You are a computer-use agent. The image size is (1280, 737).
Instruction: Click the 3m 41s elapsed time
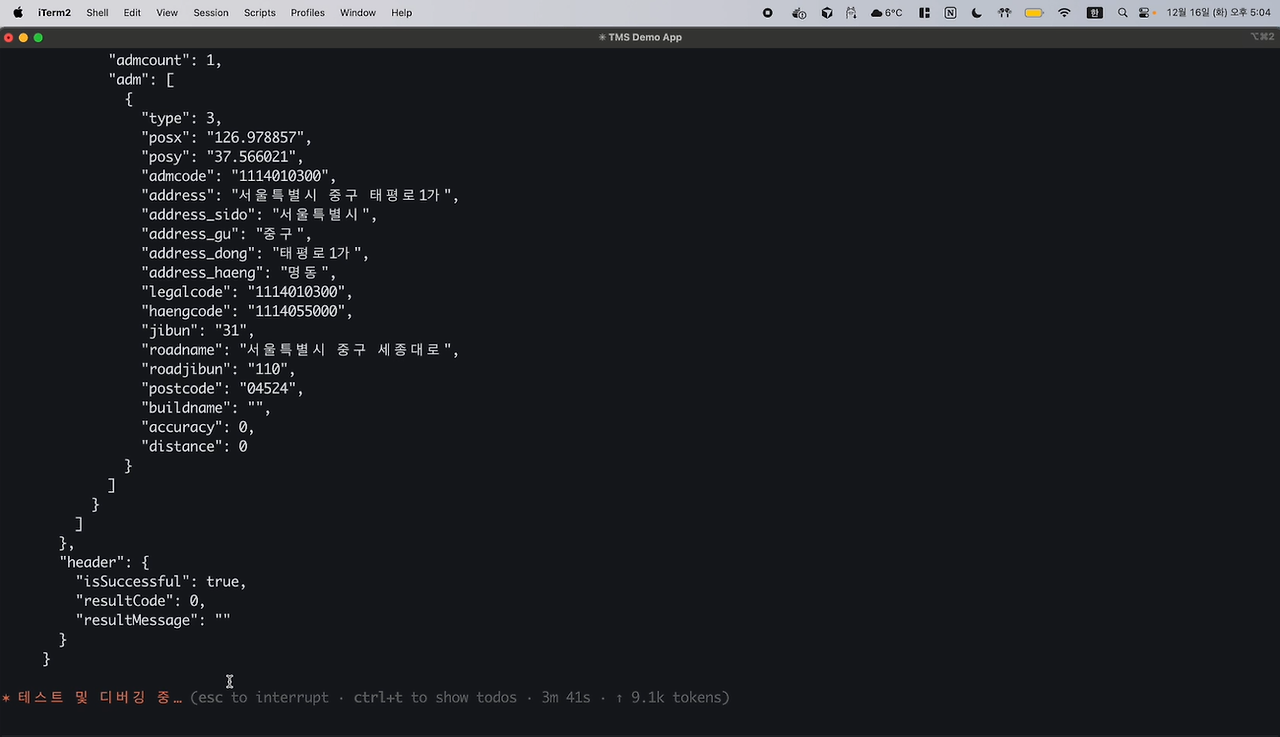pyautogui.click(x=566, y=698)
